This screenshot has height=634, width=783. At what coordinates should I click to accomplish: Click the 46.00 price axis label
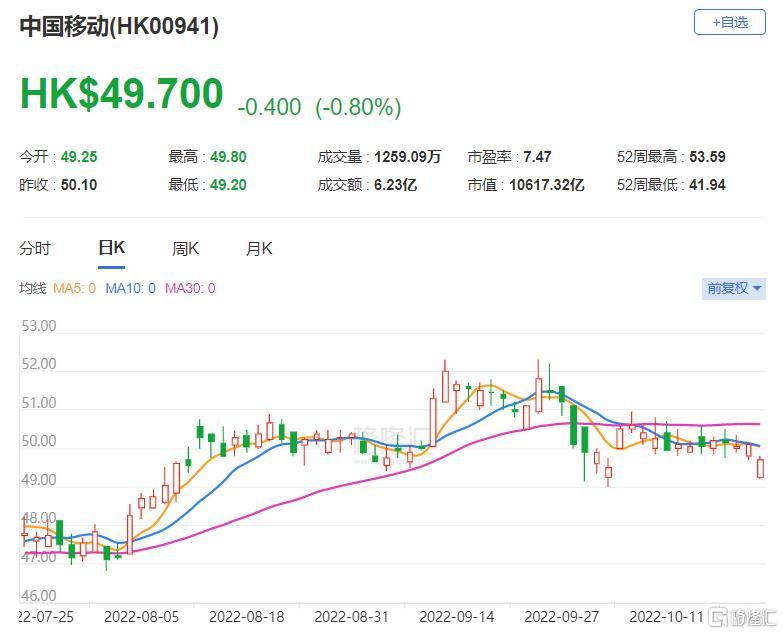tap(39, 596)
